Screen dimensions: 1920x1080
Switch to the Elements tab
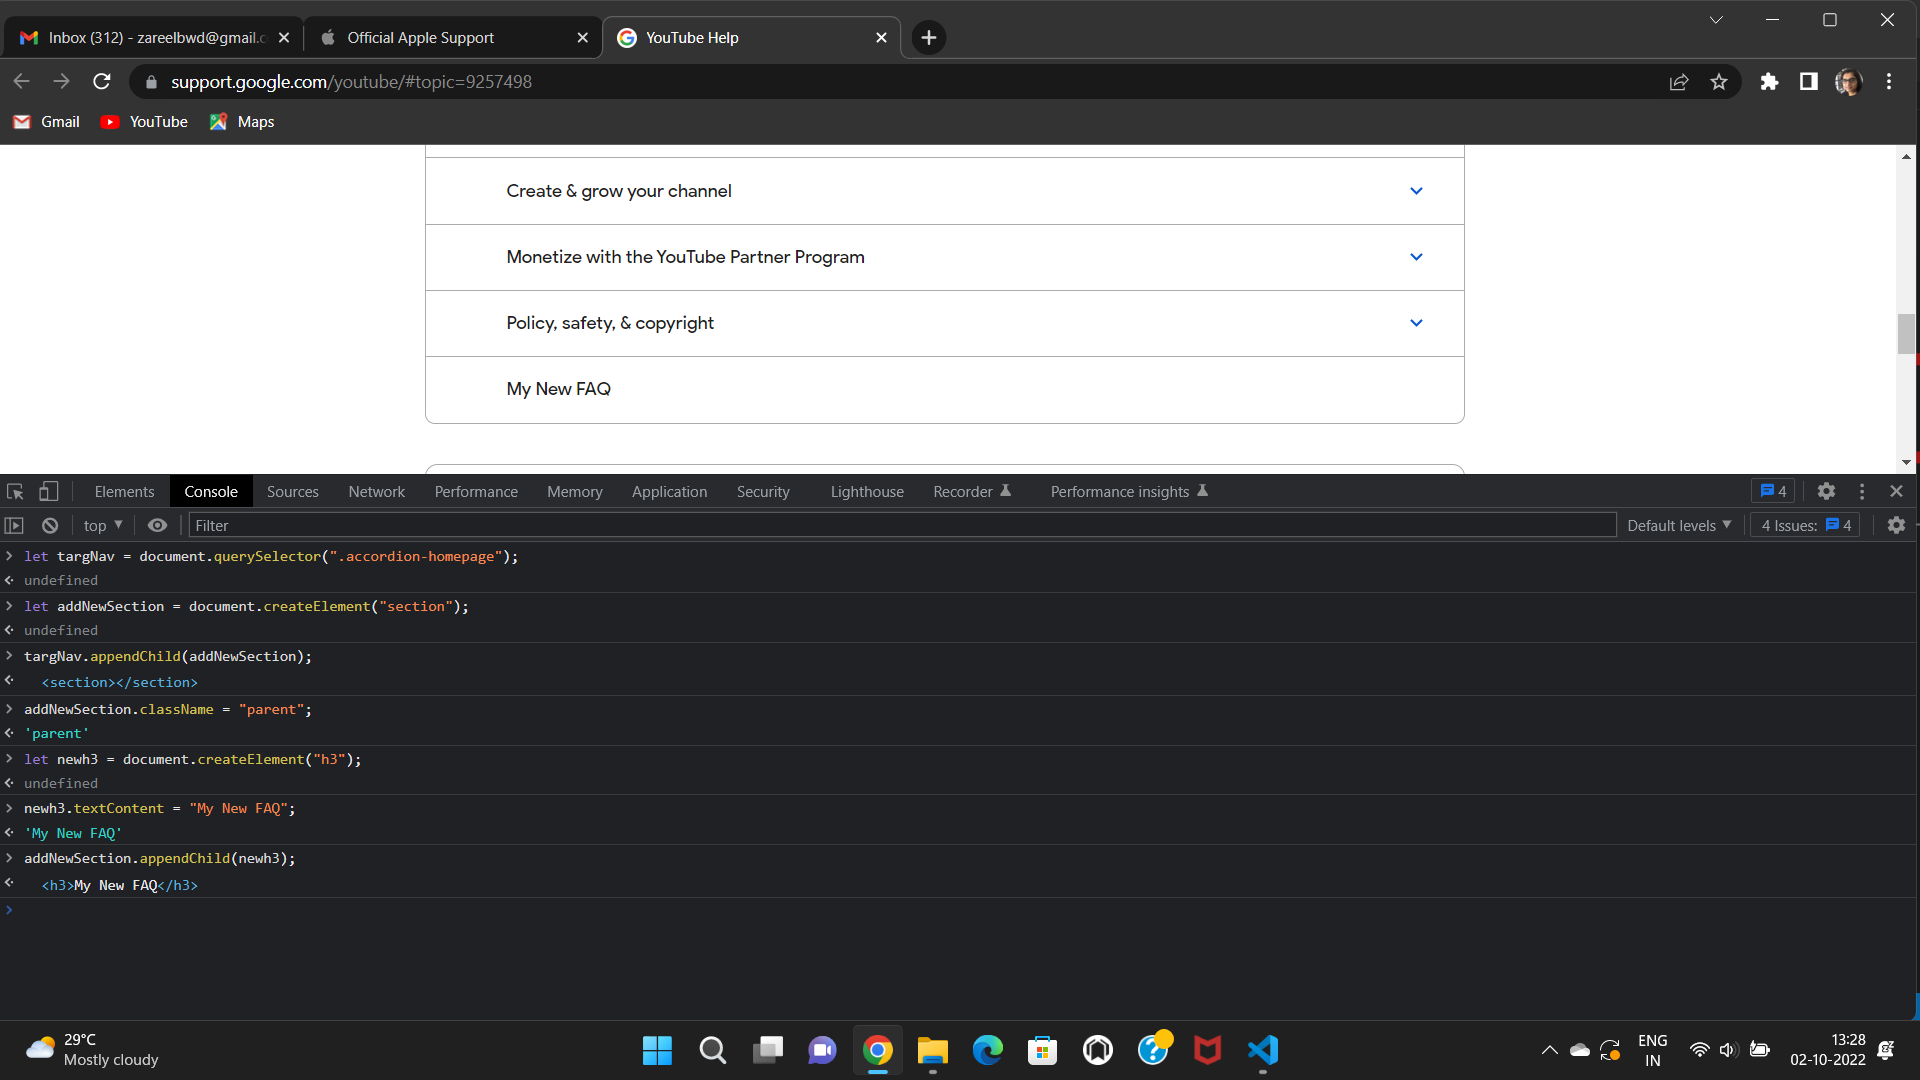(x=125, y=491)
